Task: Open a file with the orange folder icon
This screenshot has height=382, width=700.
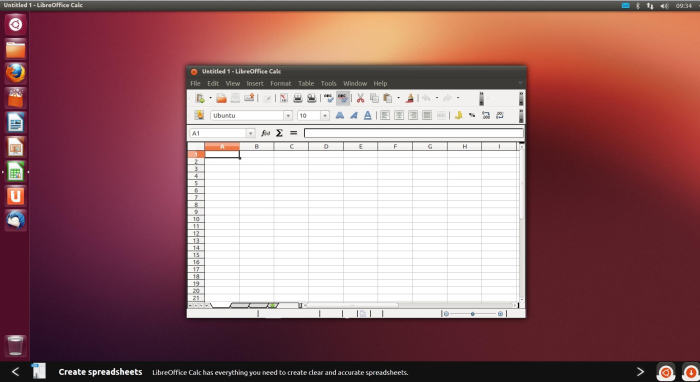Action: coord(221,98)
